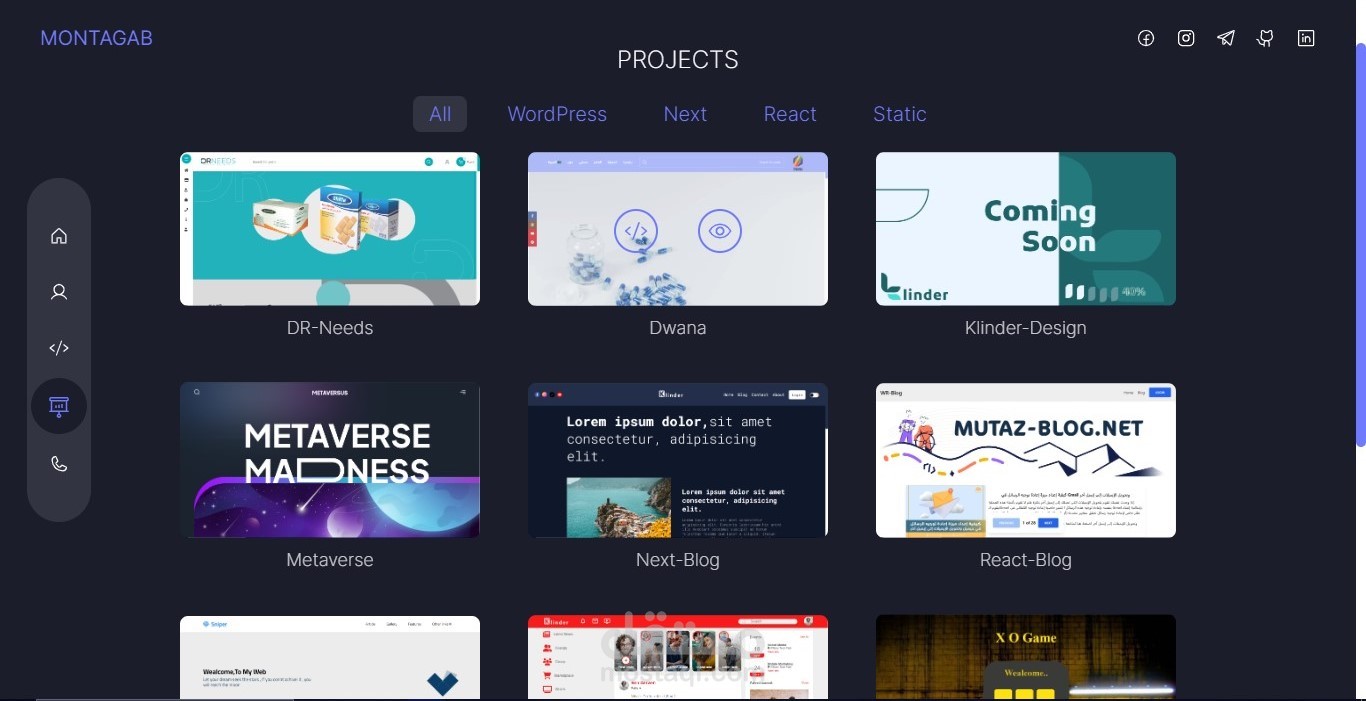
Task: Open the GitHub profile icon
Action: click(1266, 38)
